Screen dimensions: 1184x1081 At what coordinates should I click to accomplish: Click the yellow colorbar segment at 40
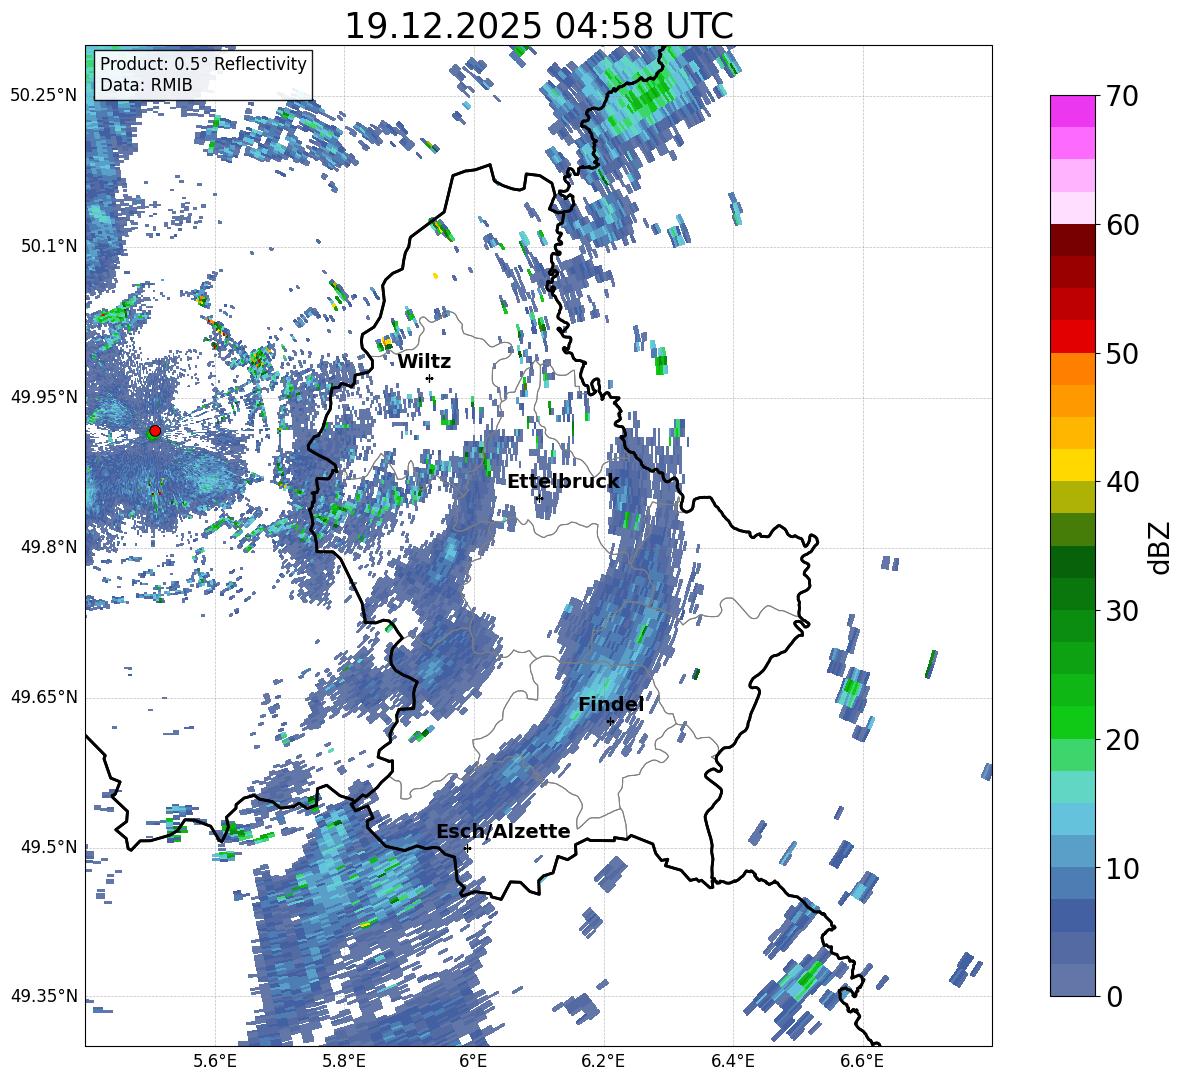click(1072, 465)
